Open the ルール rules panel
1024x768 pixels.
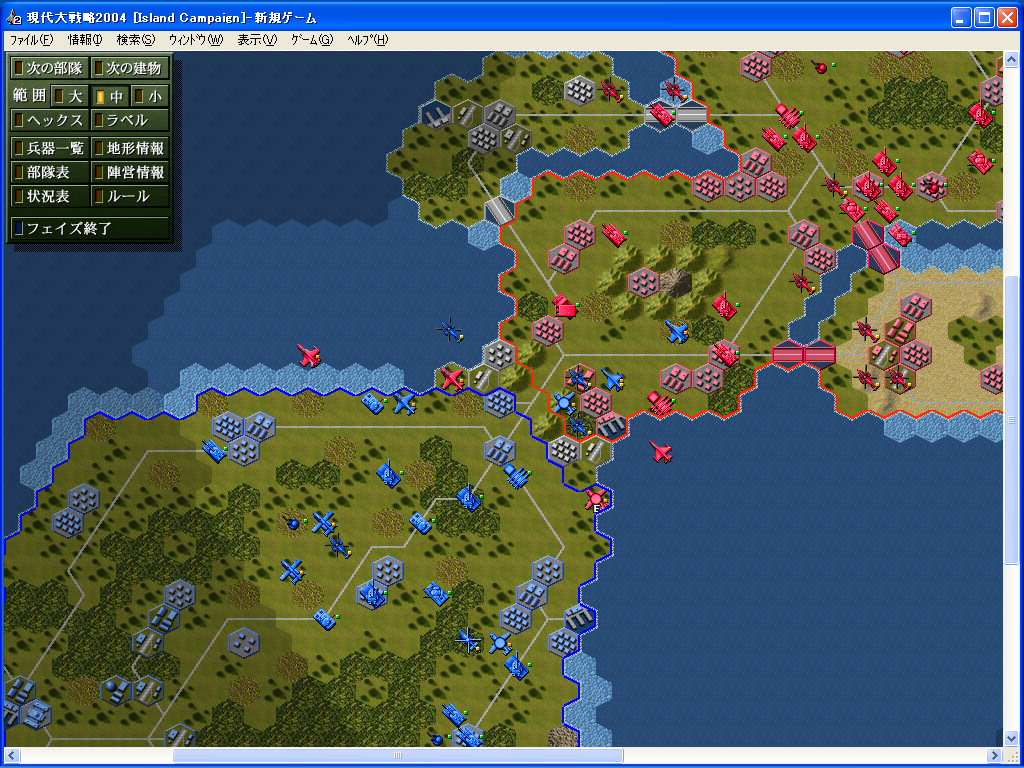(130, 196)
